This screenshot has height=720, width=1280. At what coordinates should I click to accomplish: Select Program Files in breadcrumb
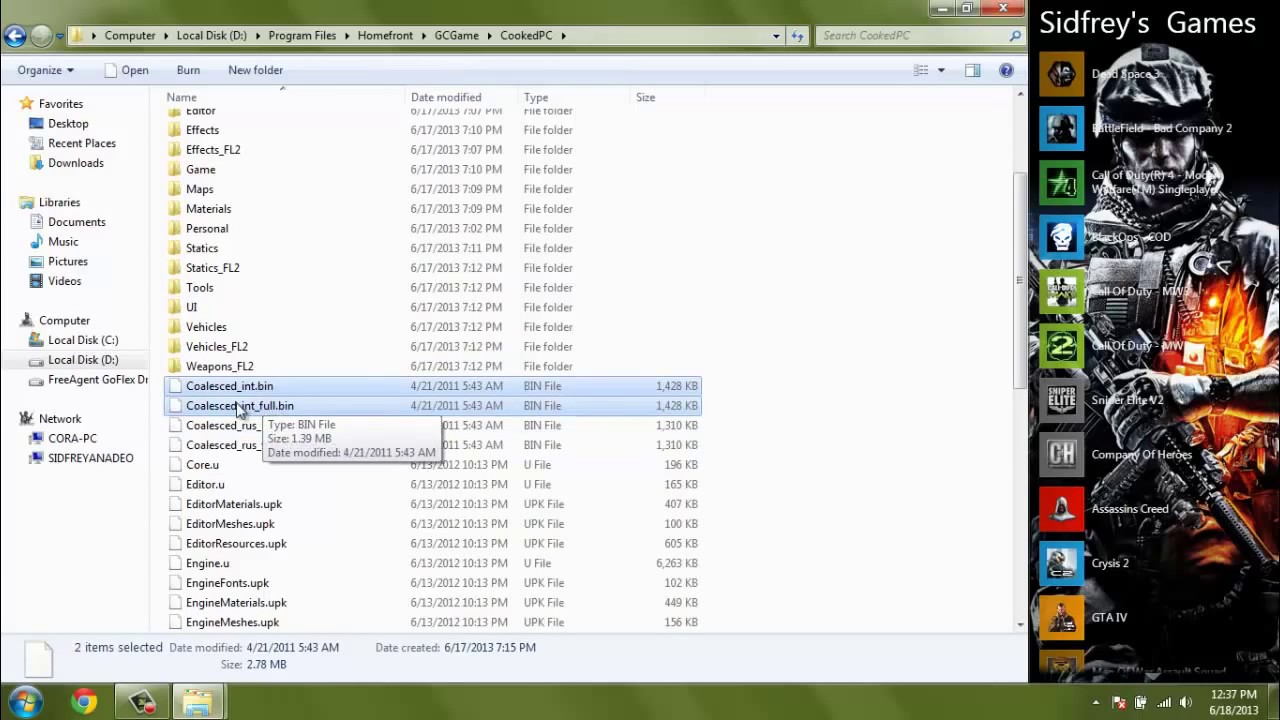point(302,36)
